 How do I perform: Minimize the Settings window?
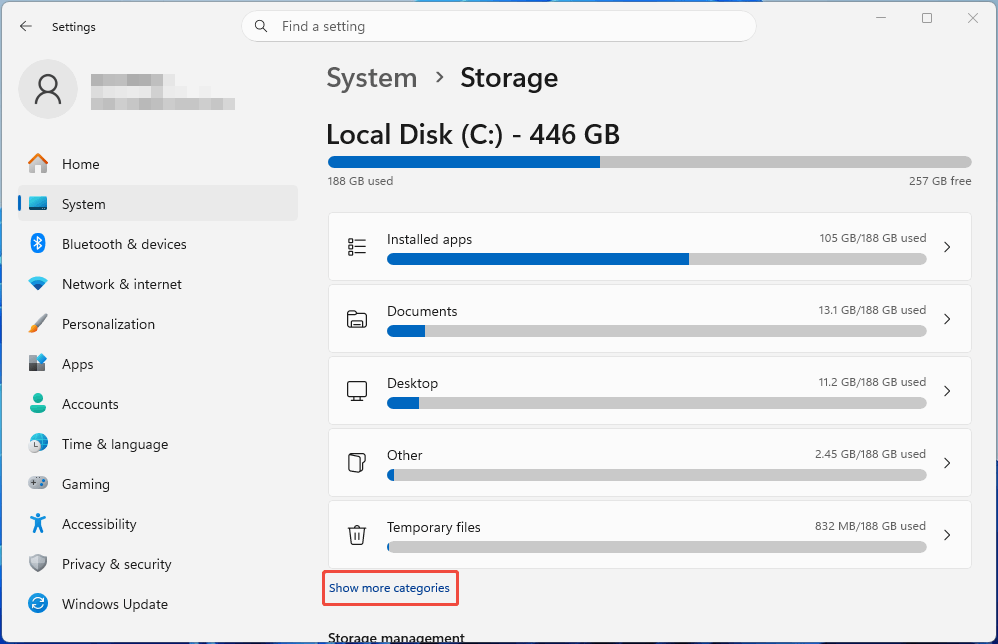click(x=881, y=18)
